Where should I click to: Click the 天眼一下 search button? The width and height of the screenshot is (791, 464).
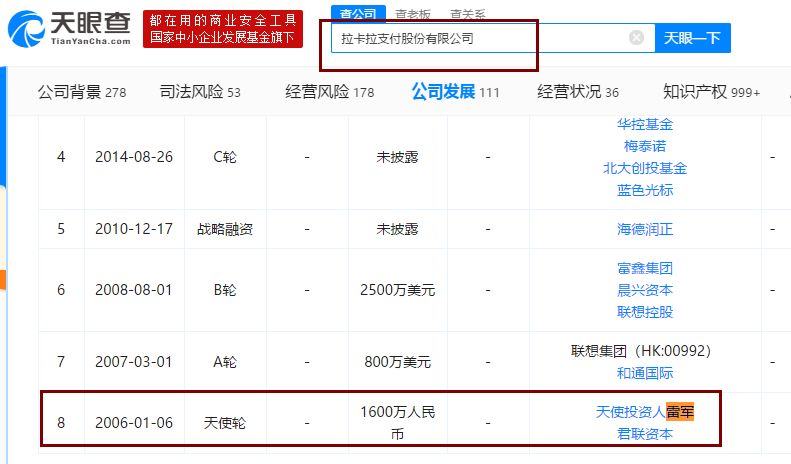[692, 38]
